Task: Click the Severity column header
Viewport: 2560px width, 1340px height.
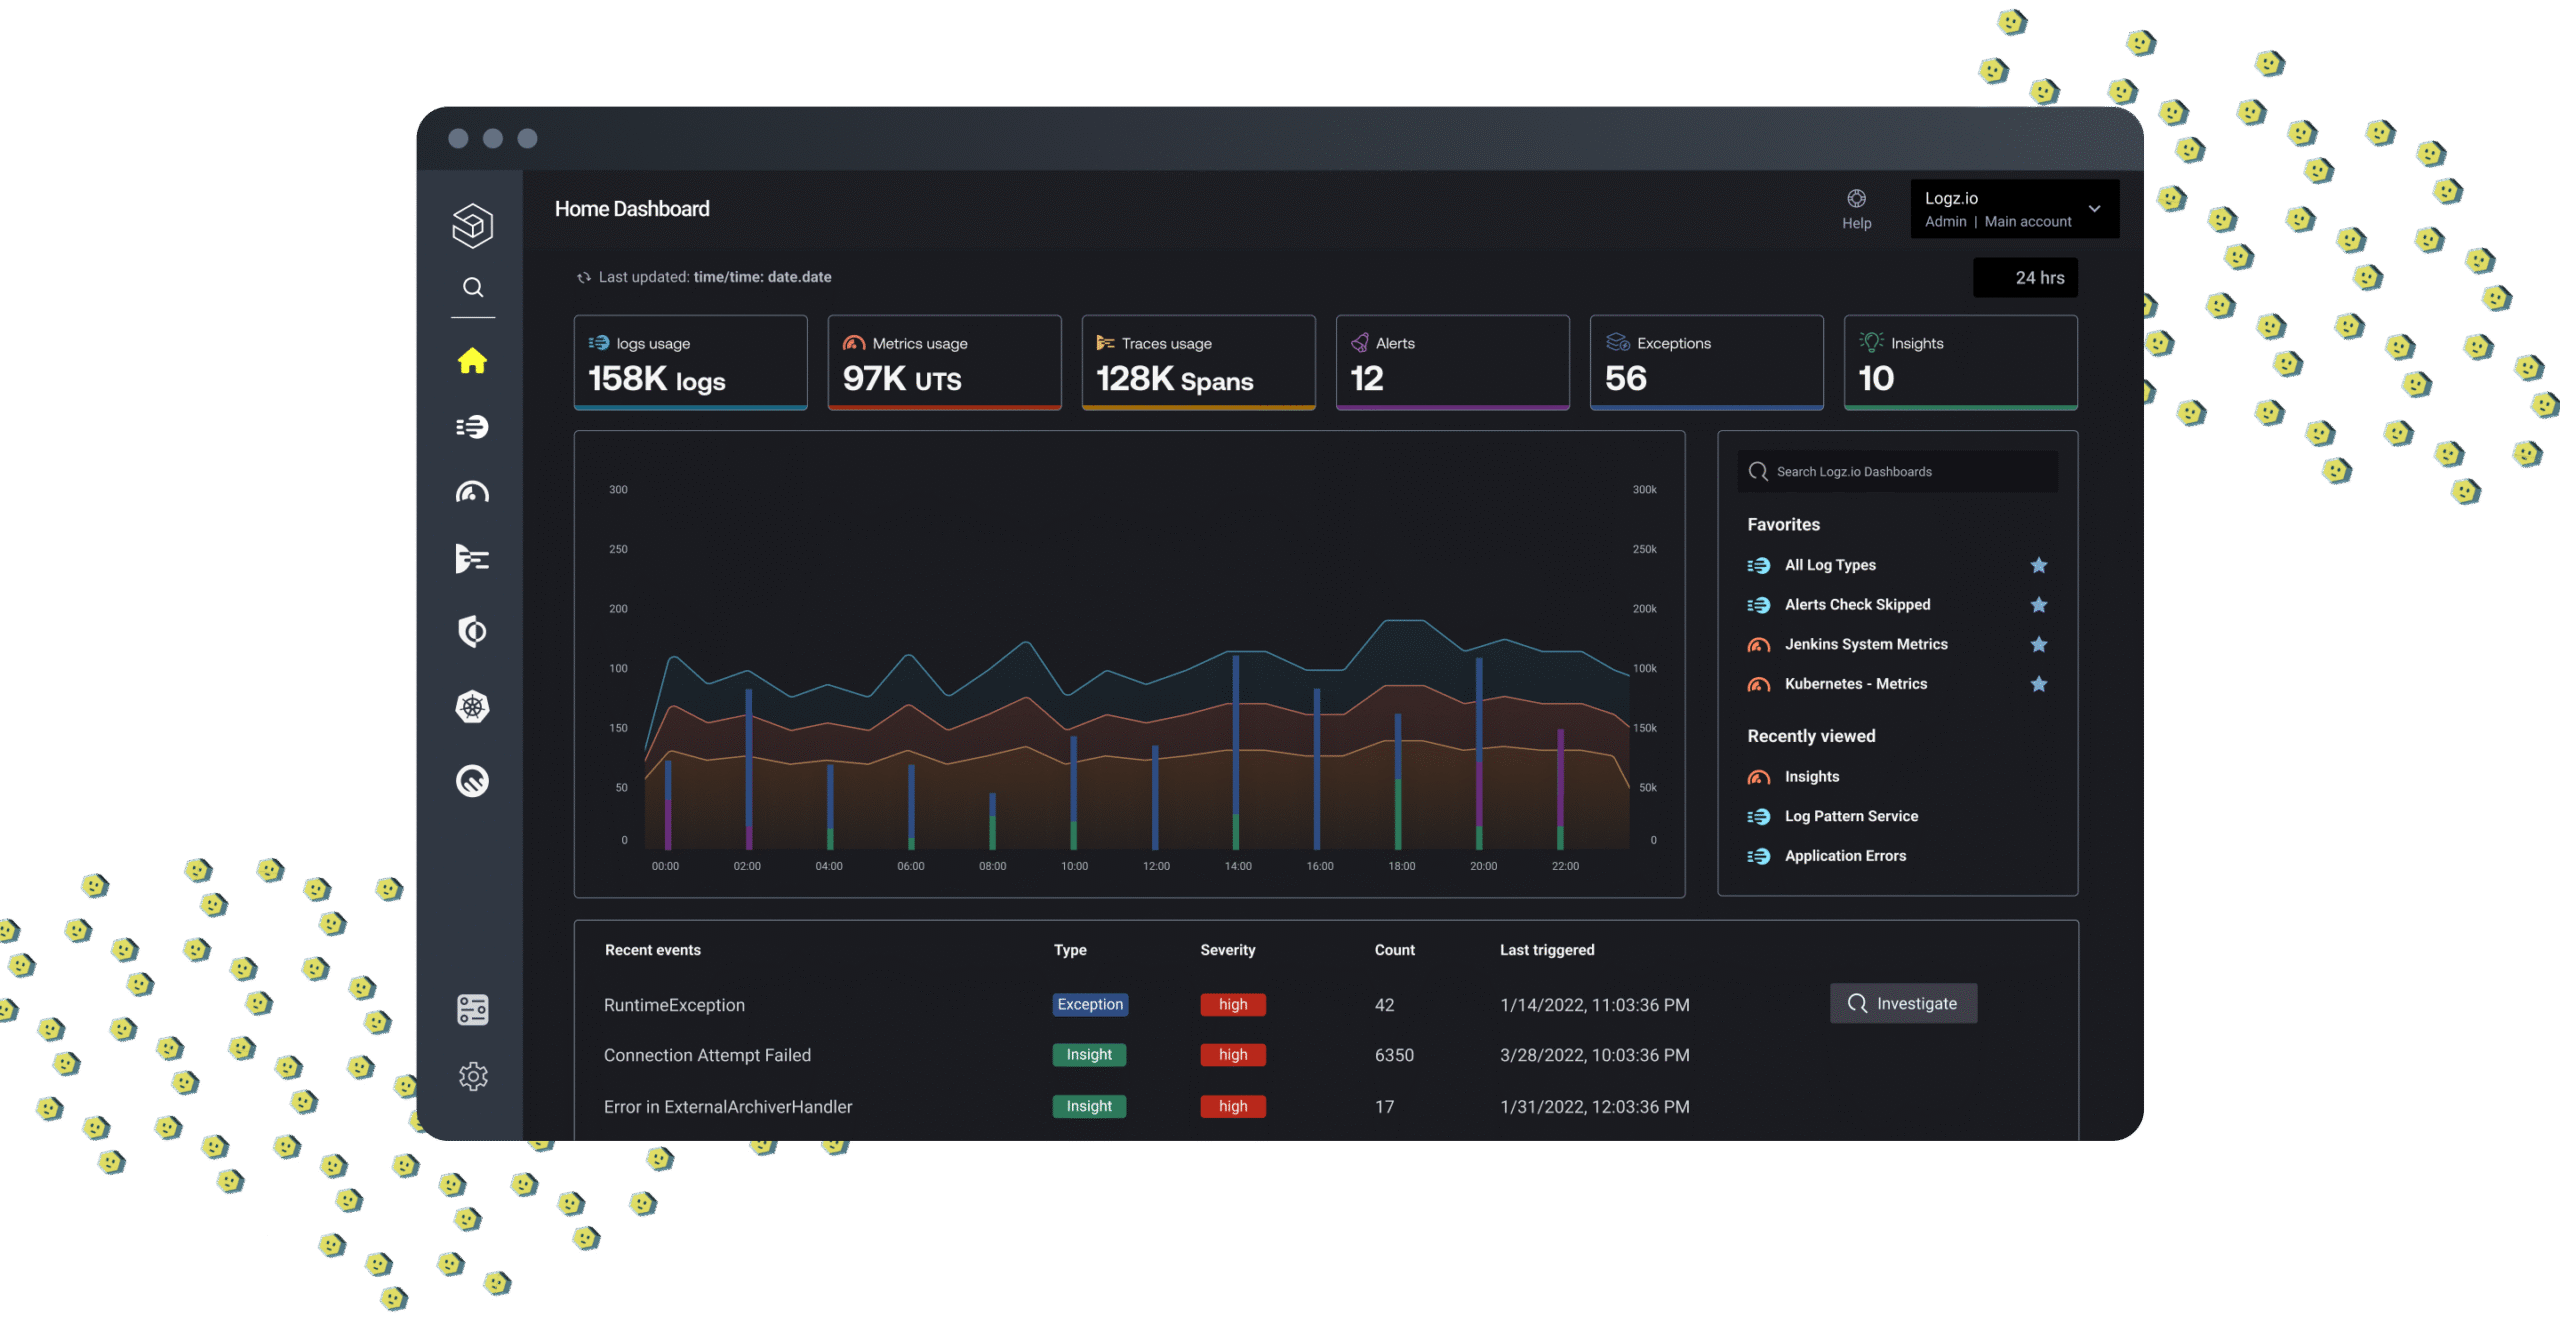Action: point(1227,950)
